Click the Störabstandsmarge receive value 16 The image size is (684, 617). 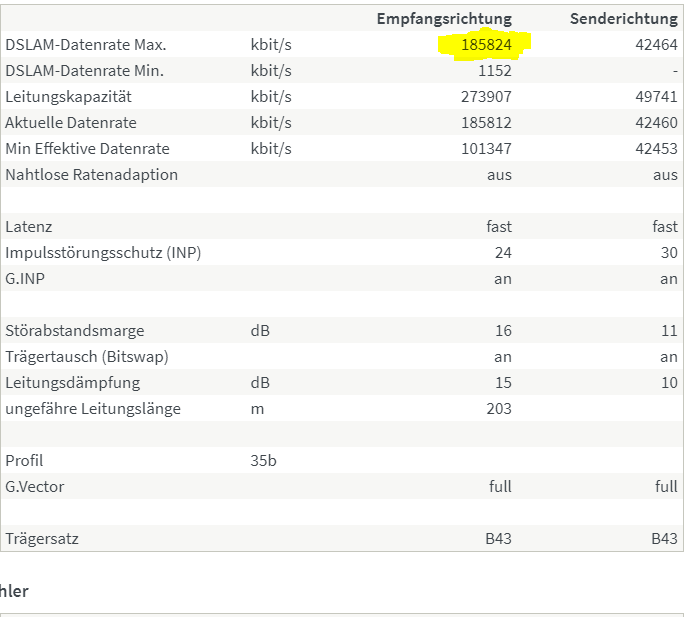(503, 331)
